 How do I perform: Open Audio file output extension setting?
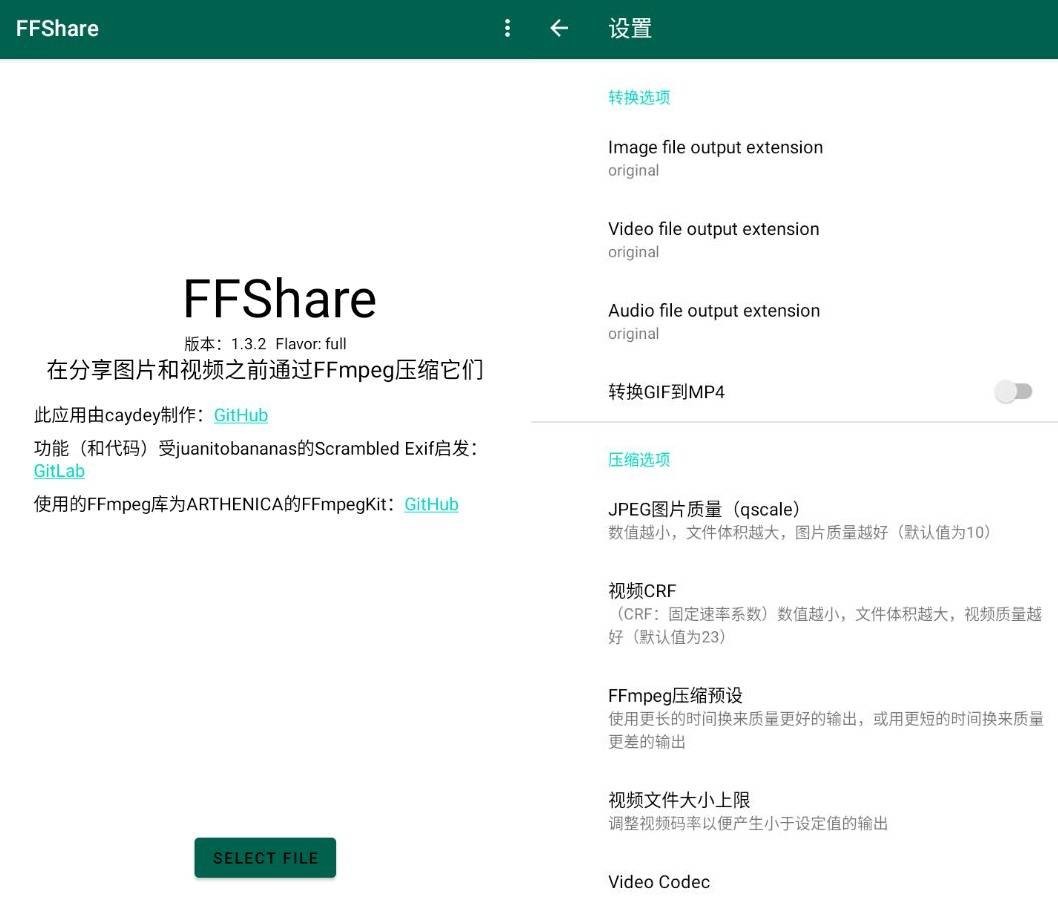tap(713, 321)
